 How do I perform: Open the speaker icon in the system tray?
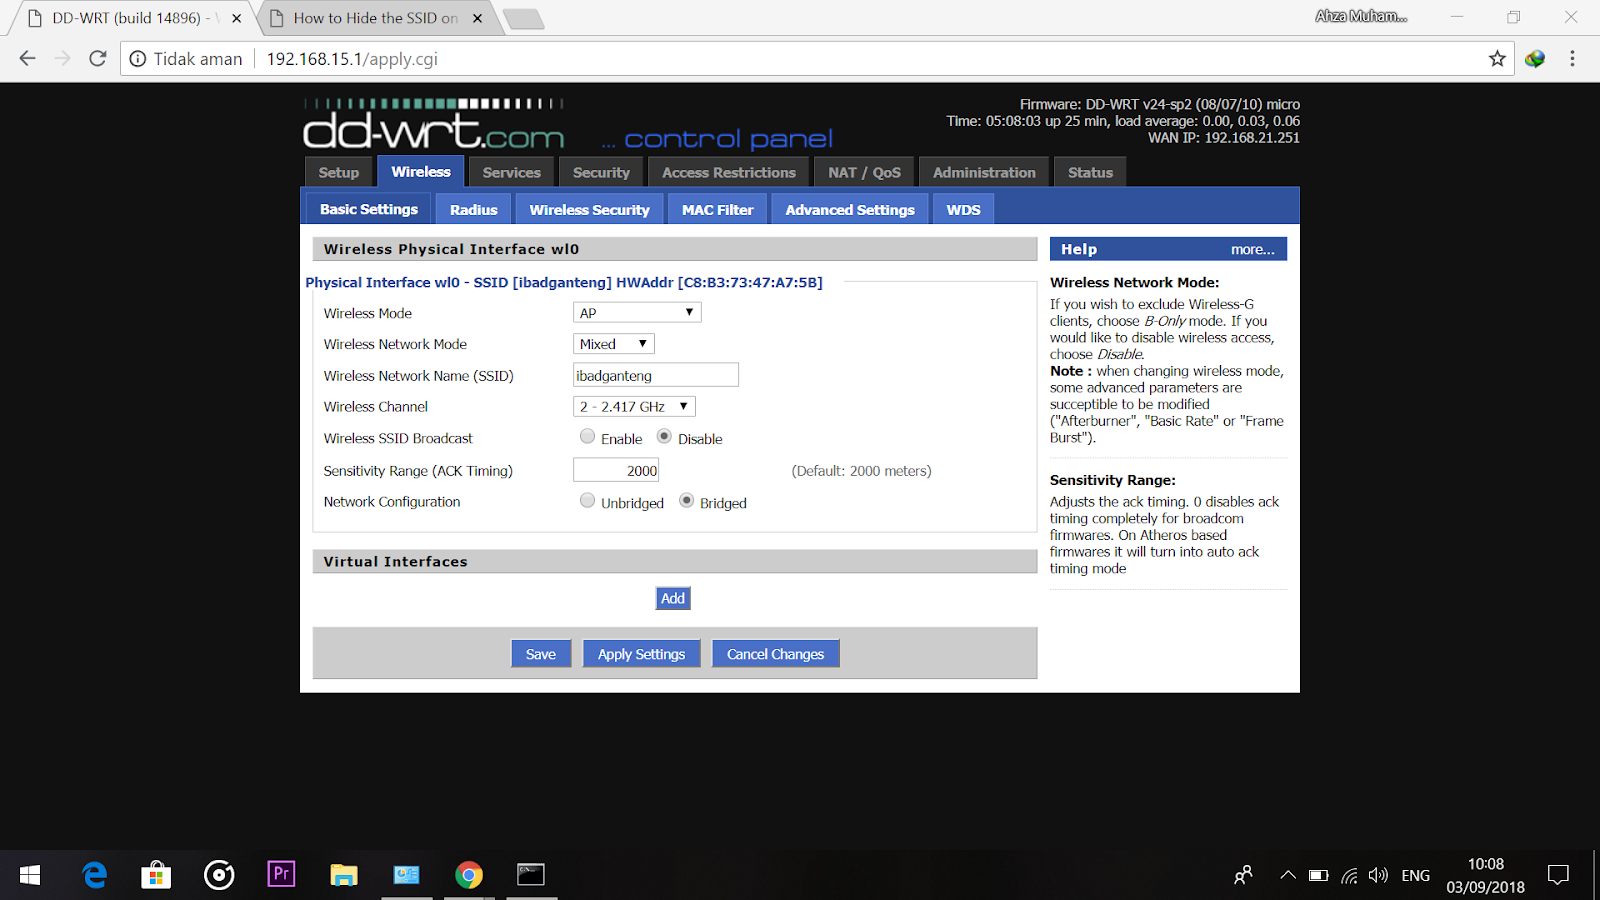pos(1378,874)
